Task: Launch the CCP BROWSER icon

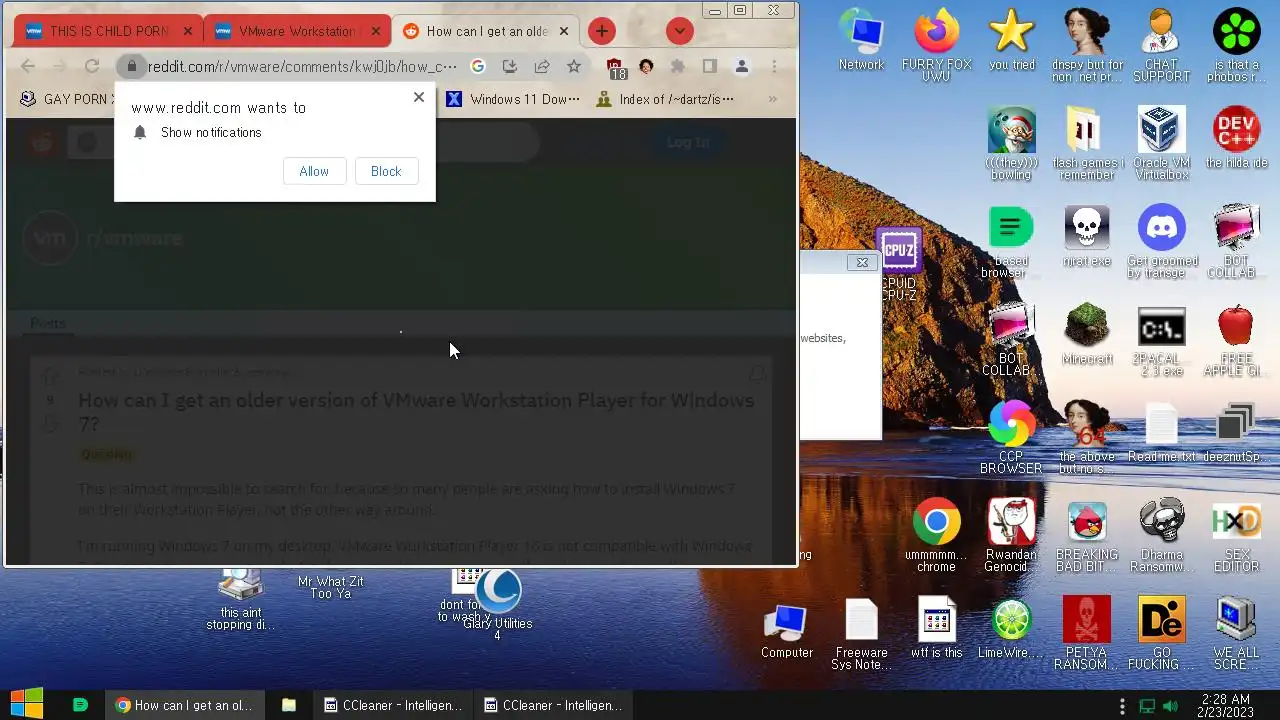Action: 1011,437
